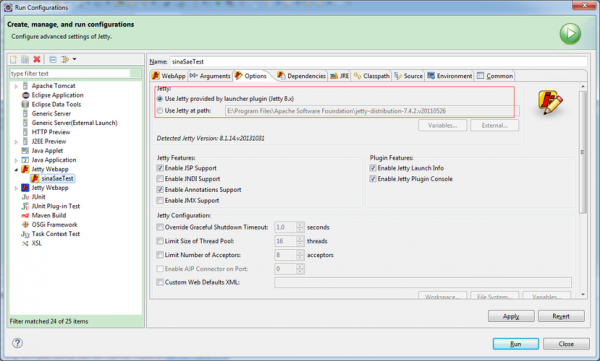
Task: Click the Collapse All toolbar icon
Action: [53, 59]
